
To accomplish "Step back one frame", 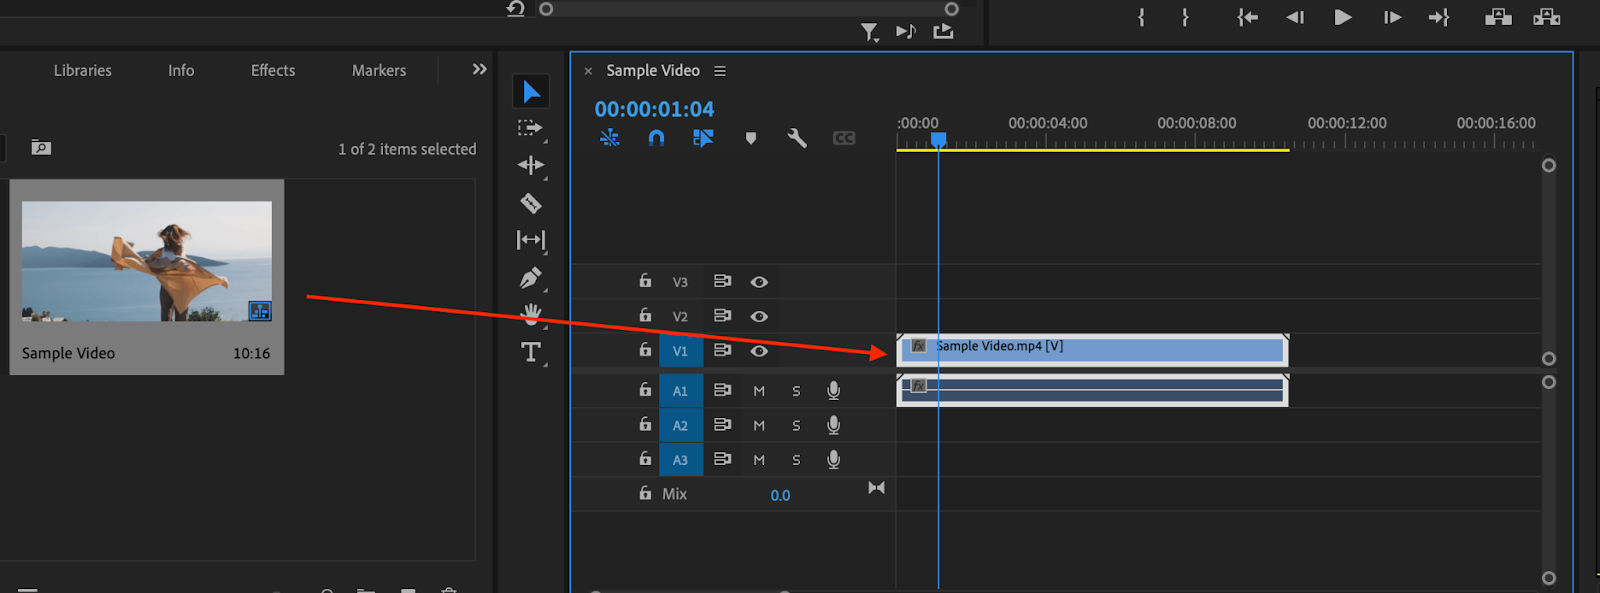I will pos(1295,17).
